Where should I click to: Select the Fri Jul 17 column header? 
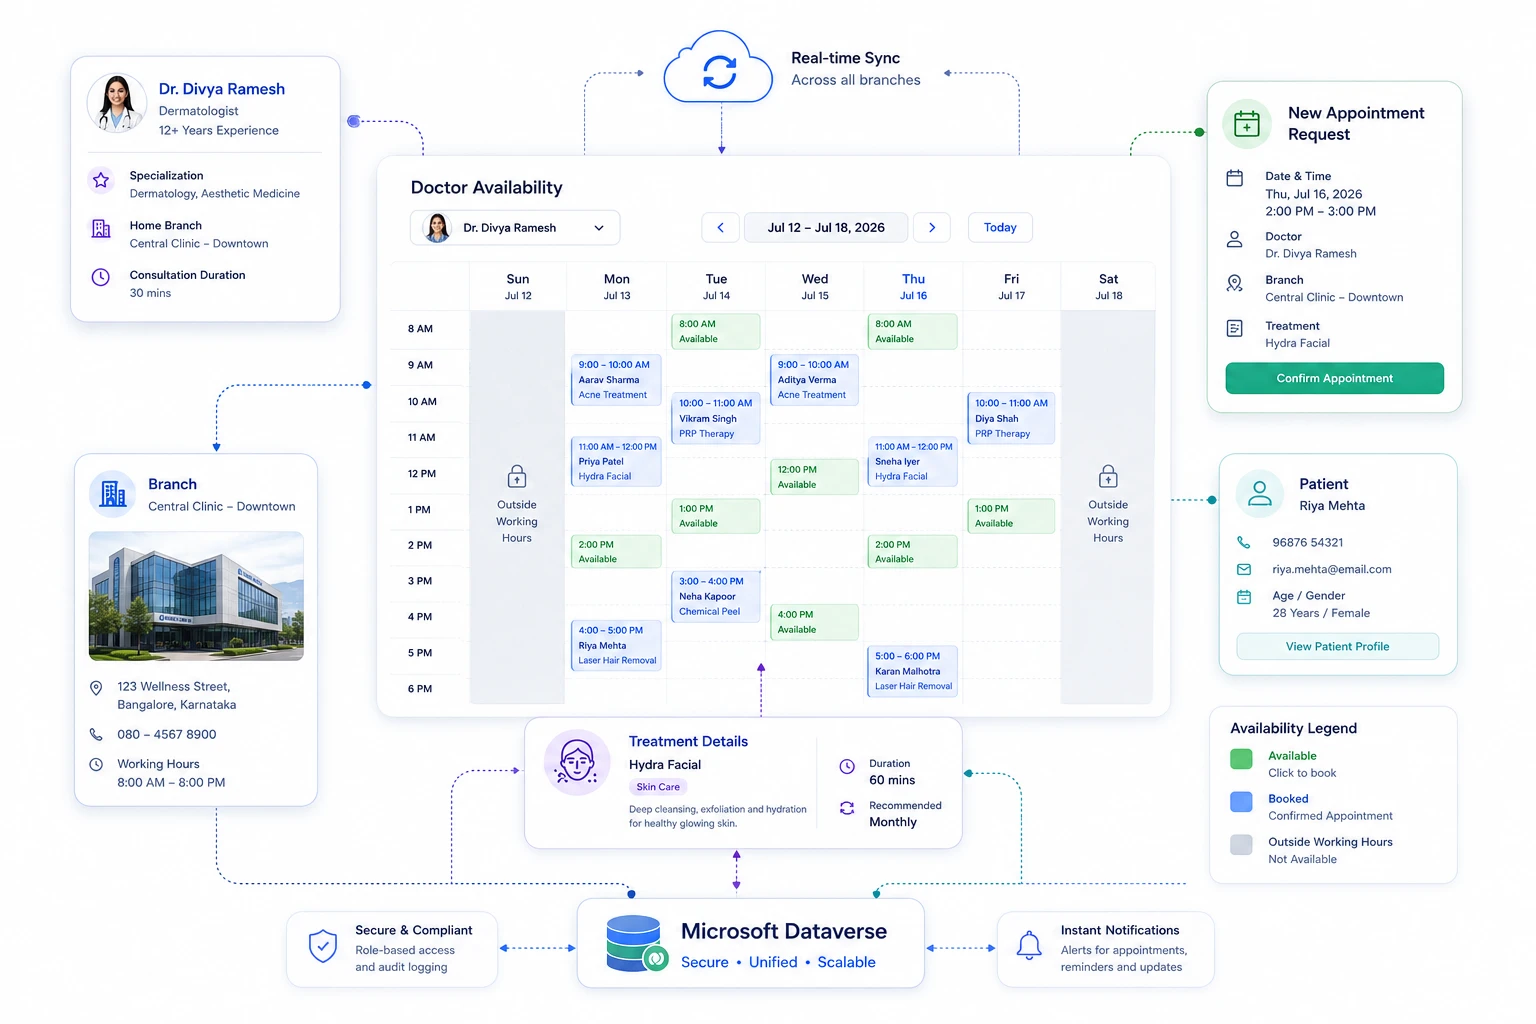pos(1011,287)
